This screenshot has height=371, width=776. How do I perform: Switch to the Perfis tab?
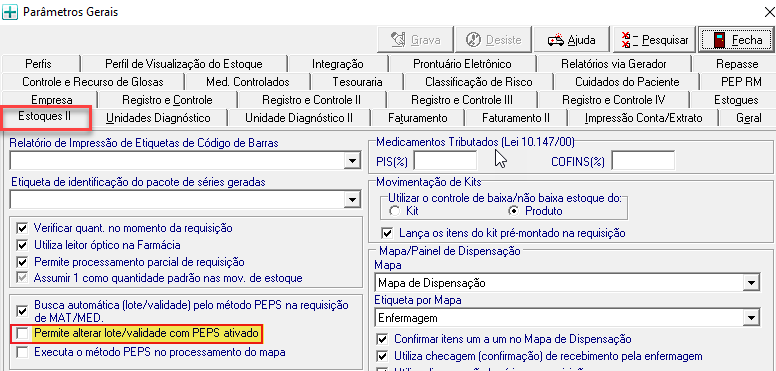(x=38, y=64)
